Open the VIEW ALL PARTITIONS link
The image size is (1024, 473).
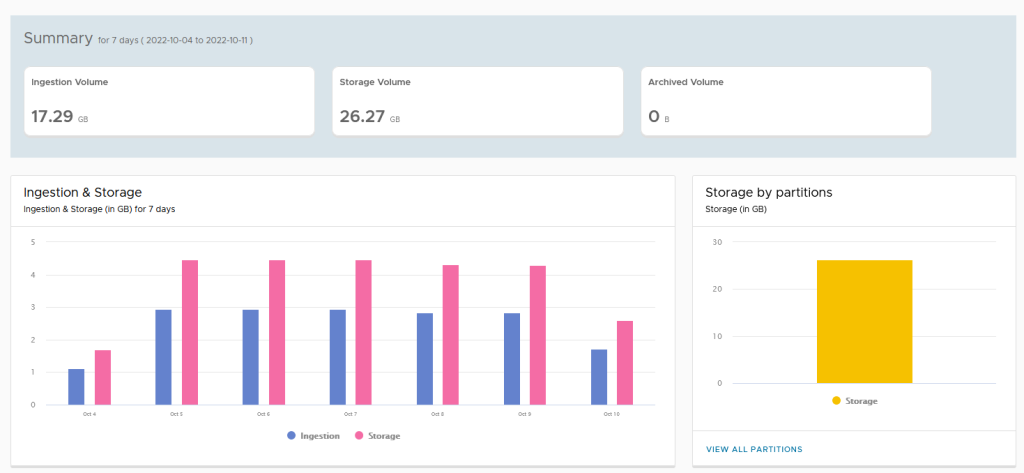coord(753,449)
